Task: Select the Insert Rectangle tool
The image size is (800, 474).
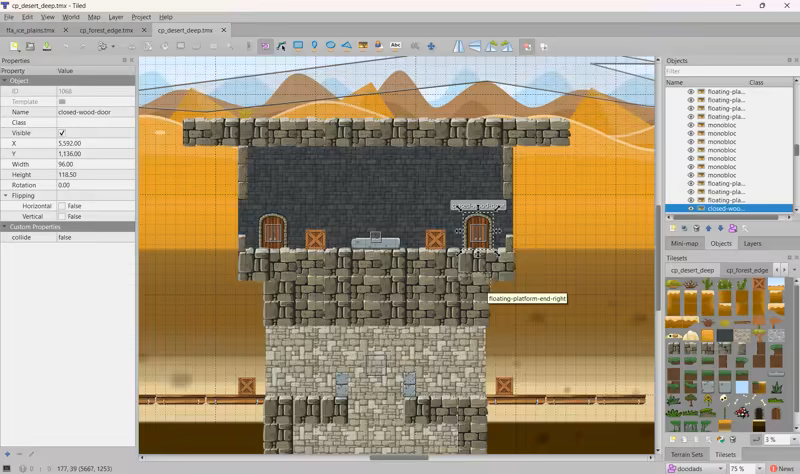Action: [298, 45]
